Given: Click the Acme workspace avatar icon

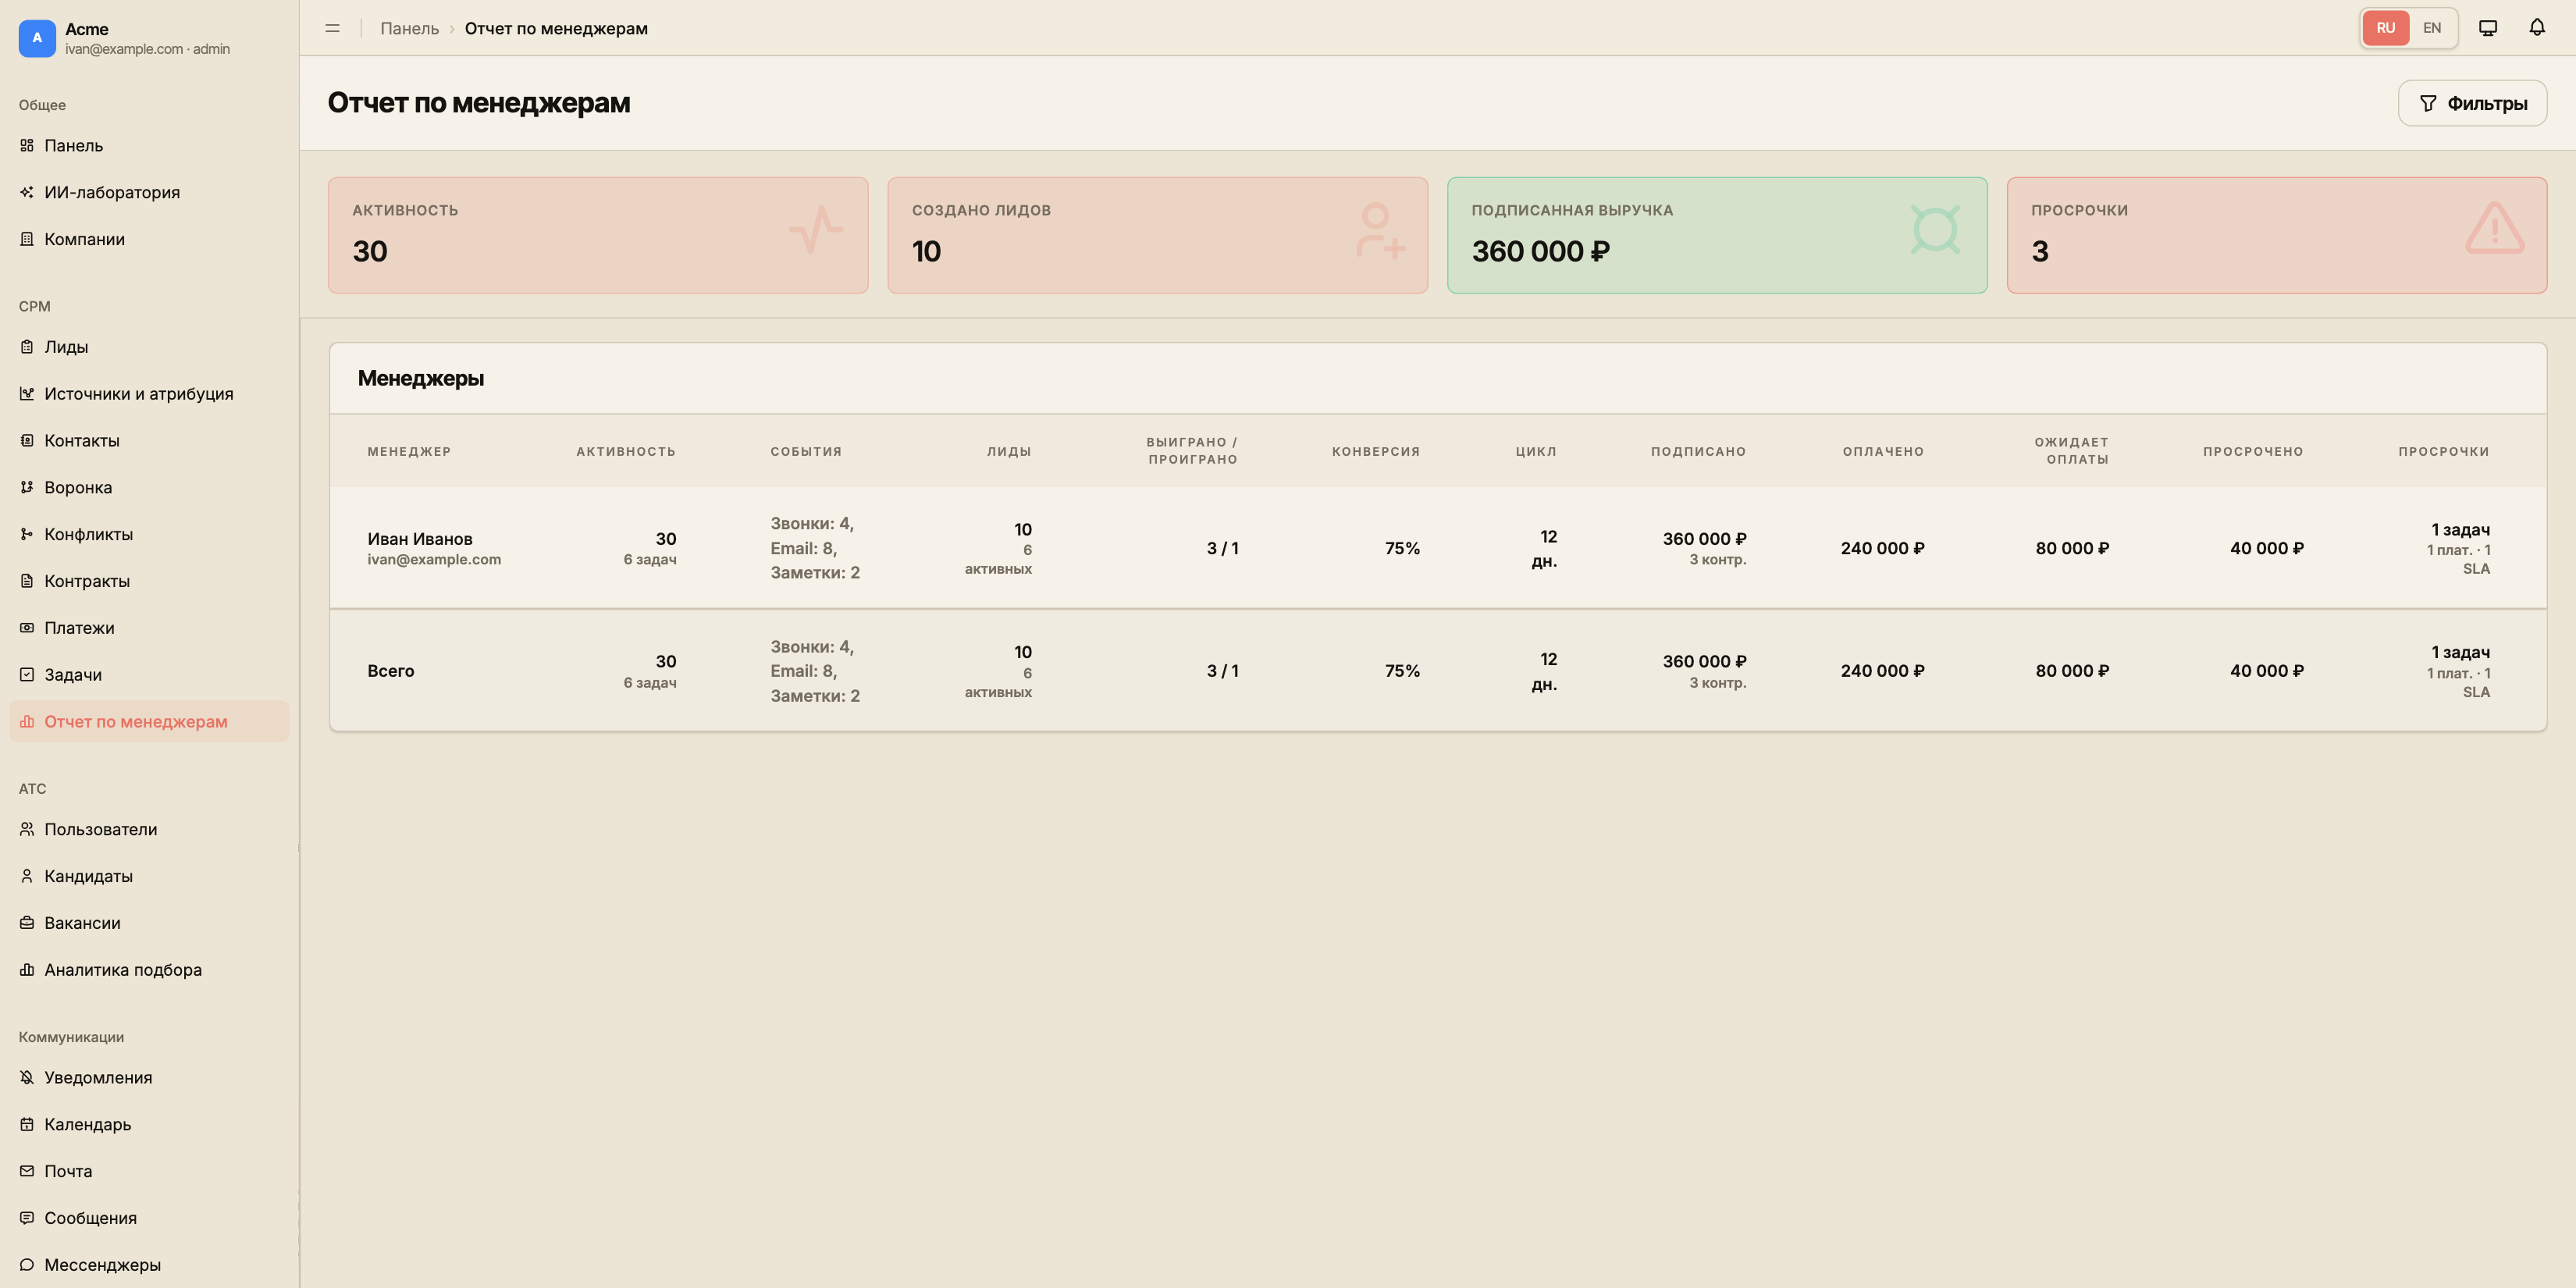Looking at the screenshot, I should click(x=37, y=38).
